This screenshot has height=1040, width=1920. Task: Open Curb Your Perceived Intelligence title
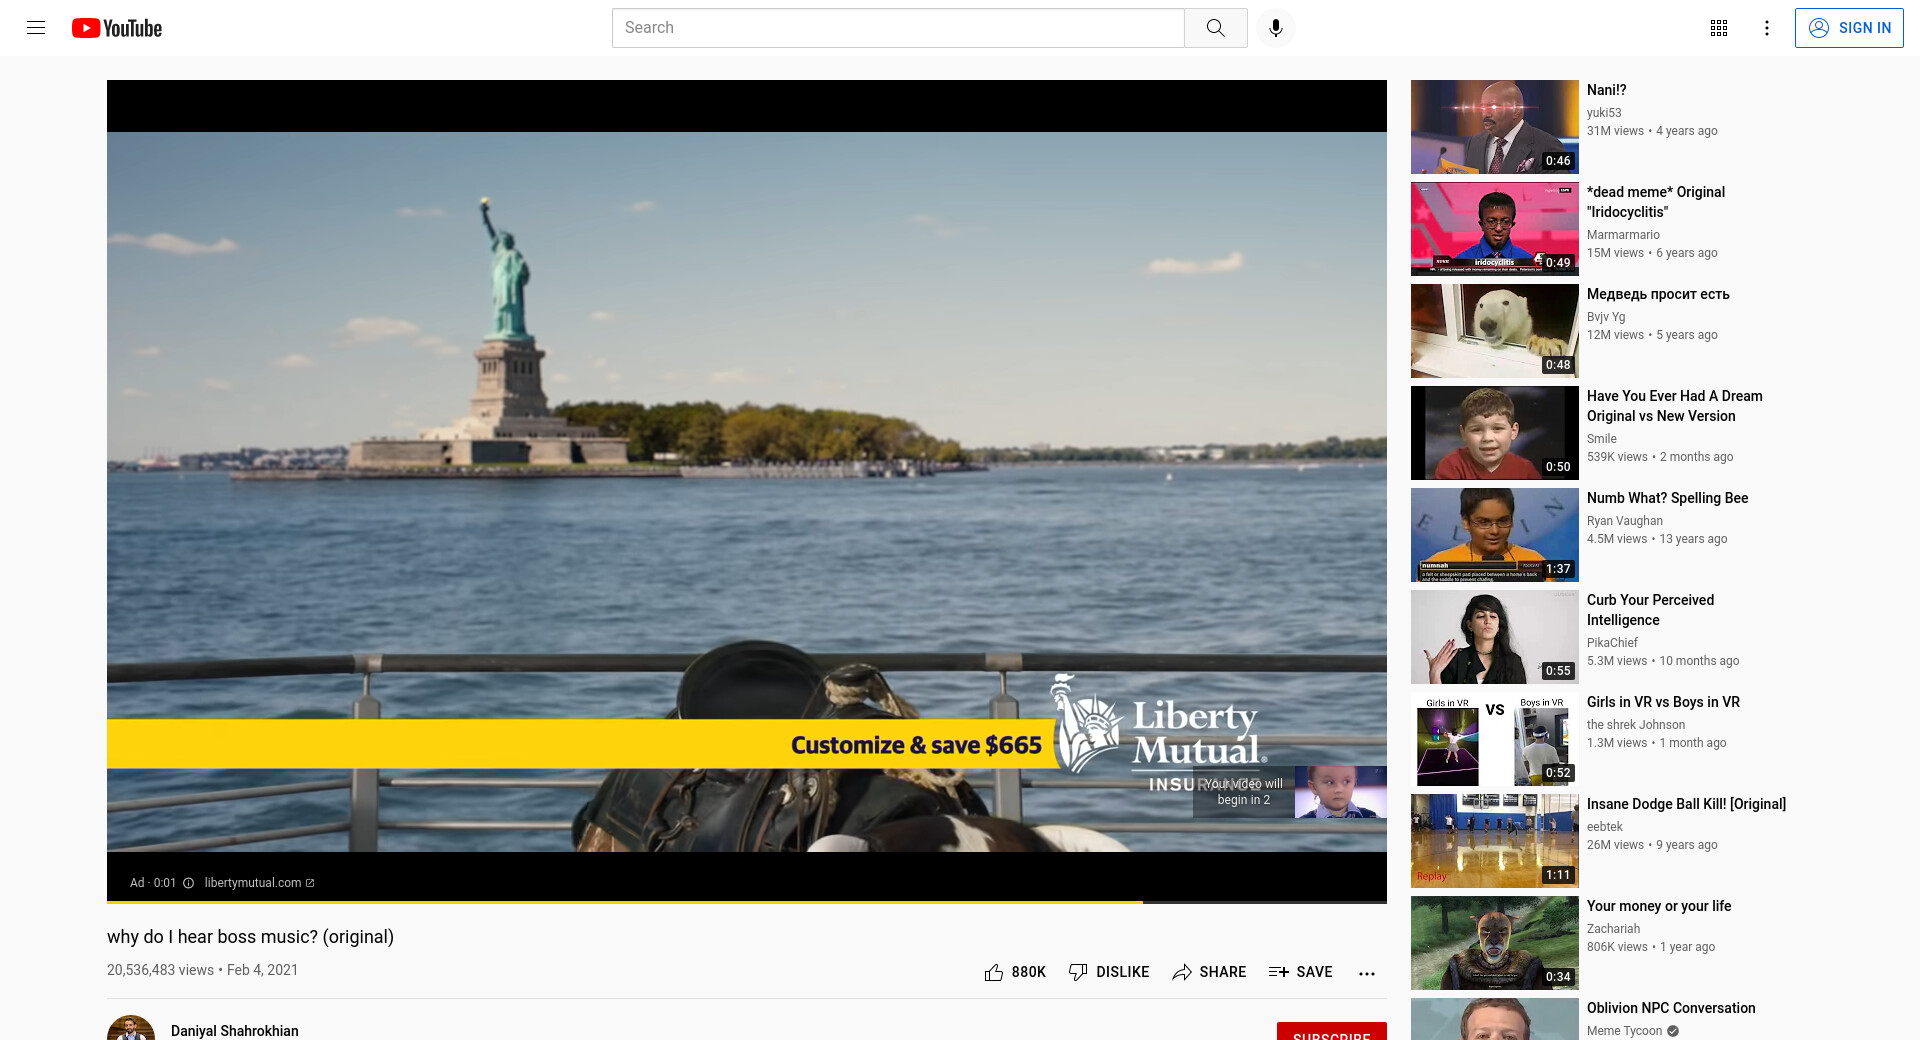coord(1650,610)
